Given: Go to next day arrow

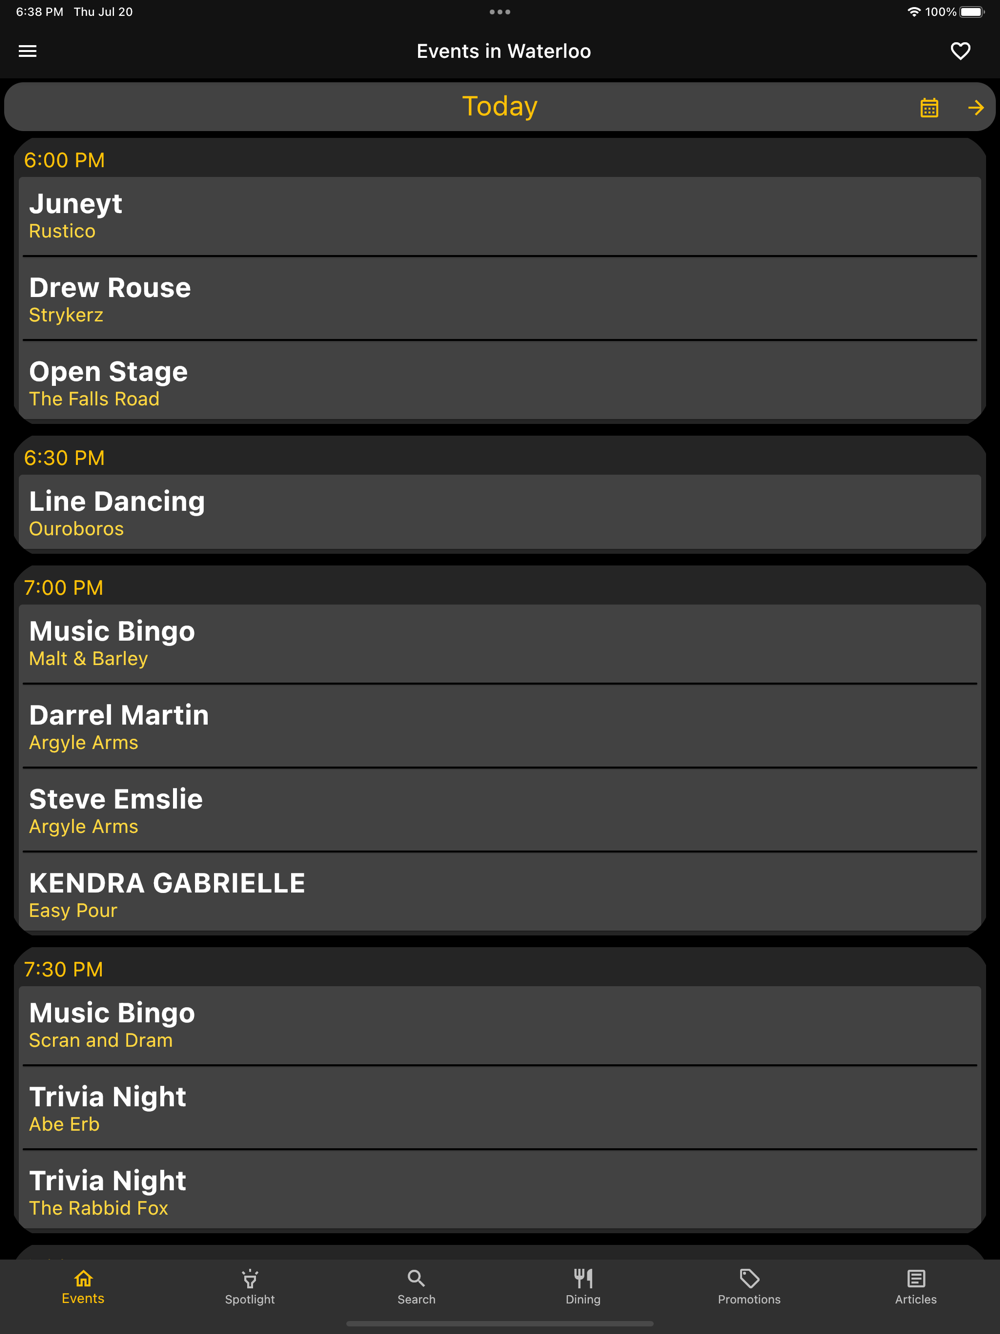Looking at the screenshot, I should (976, 108).
